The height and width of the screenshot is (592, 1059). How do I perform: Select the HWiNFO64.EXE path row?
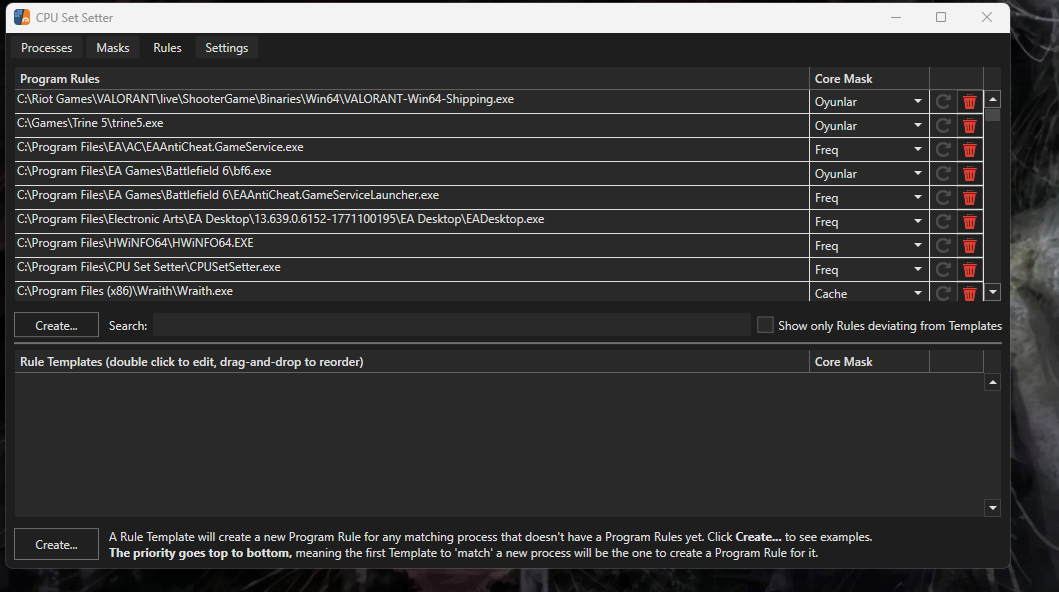411,246
